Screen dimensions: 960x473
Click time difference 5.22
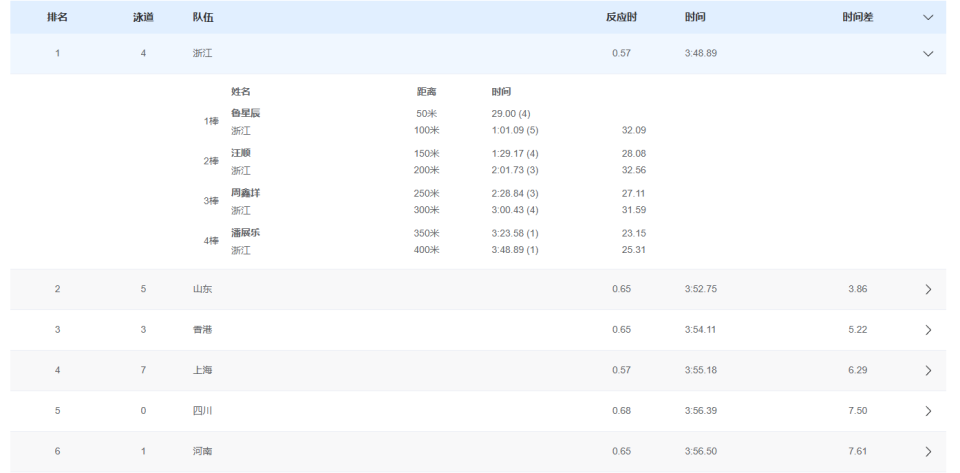858,329
